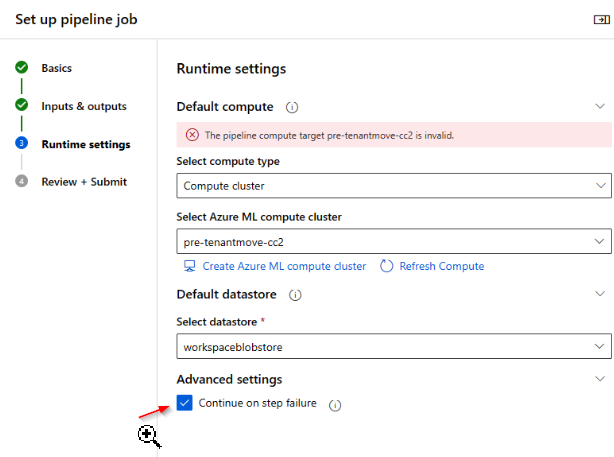Click the step 3 blue circle icon
The image size is (614, 457).
click(x=22, y=143)
